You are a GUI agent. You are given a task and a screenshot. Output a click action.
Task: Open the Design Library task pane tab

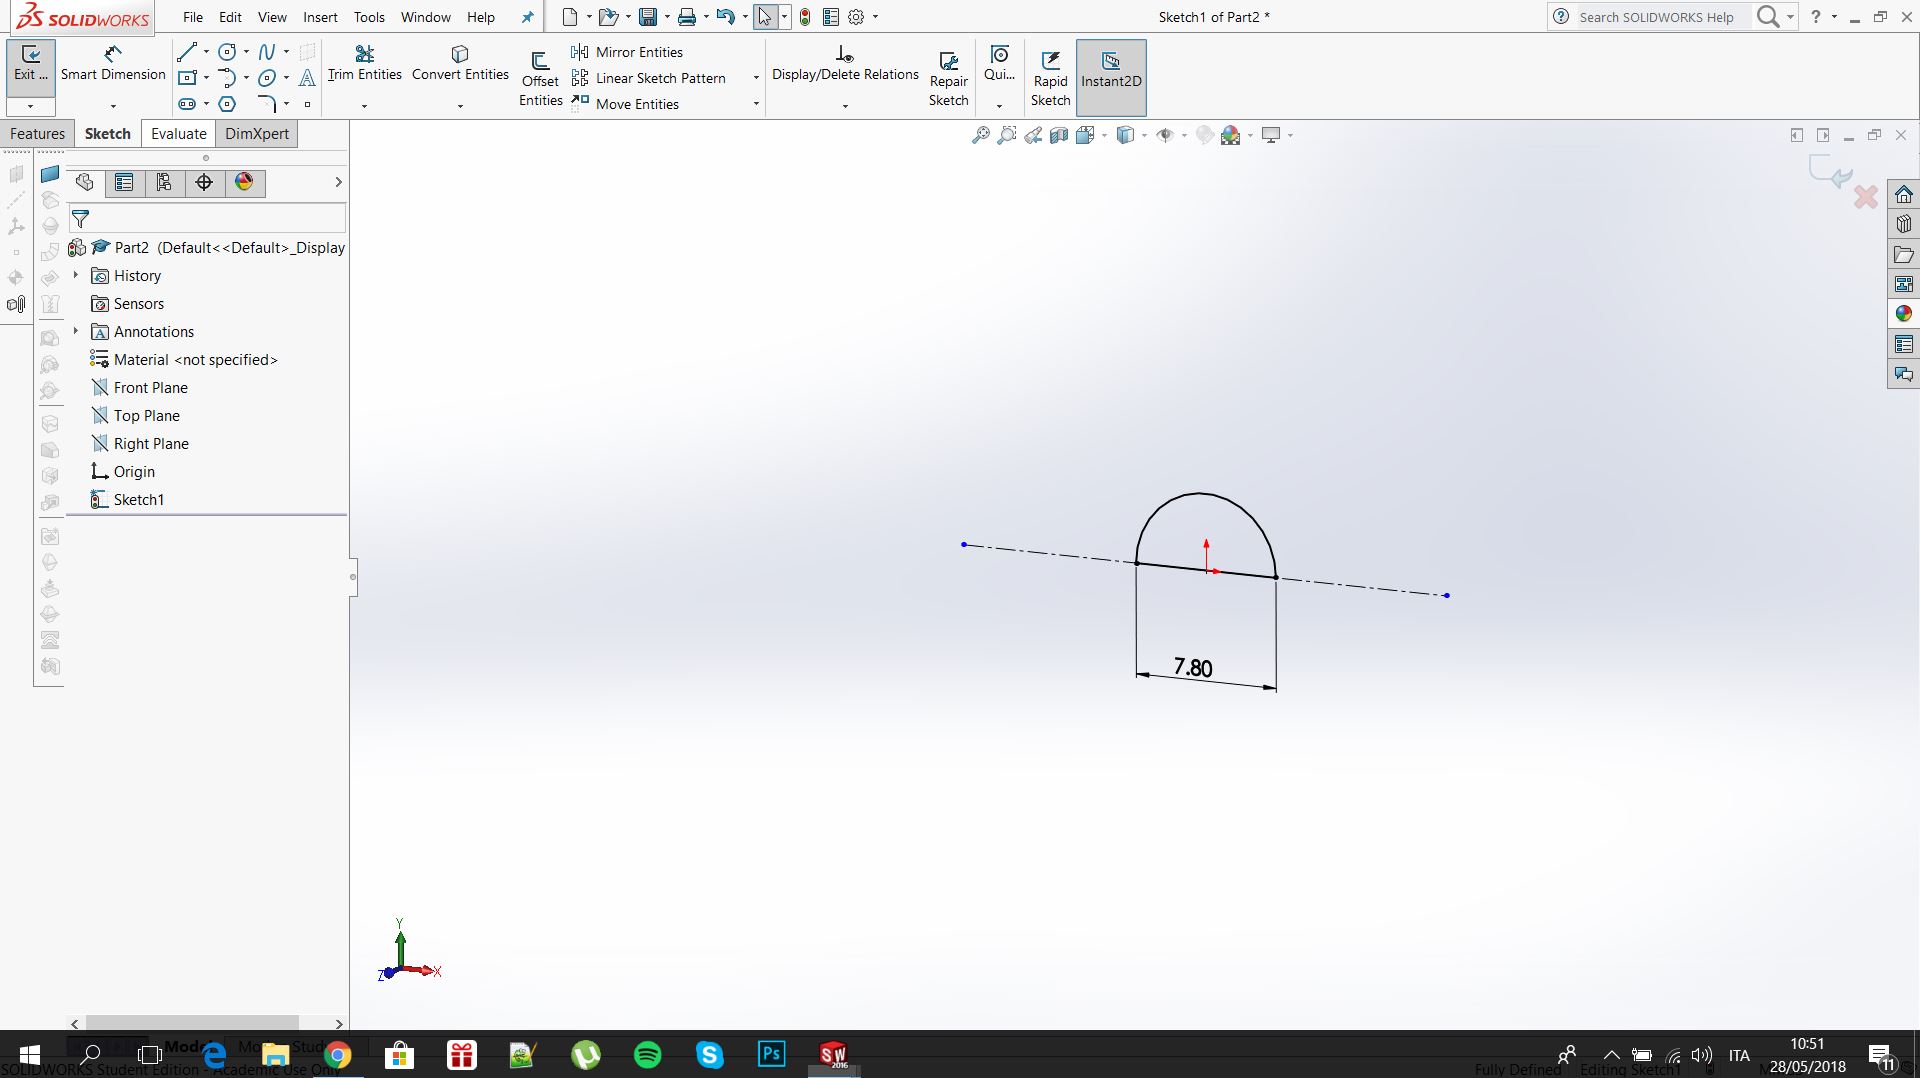(1903, 224)
